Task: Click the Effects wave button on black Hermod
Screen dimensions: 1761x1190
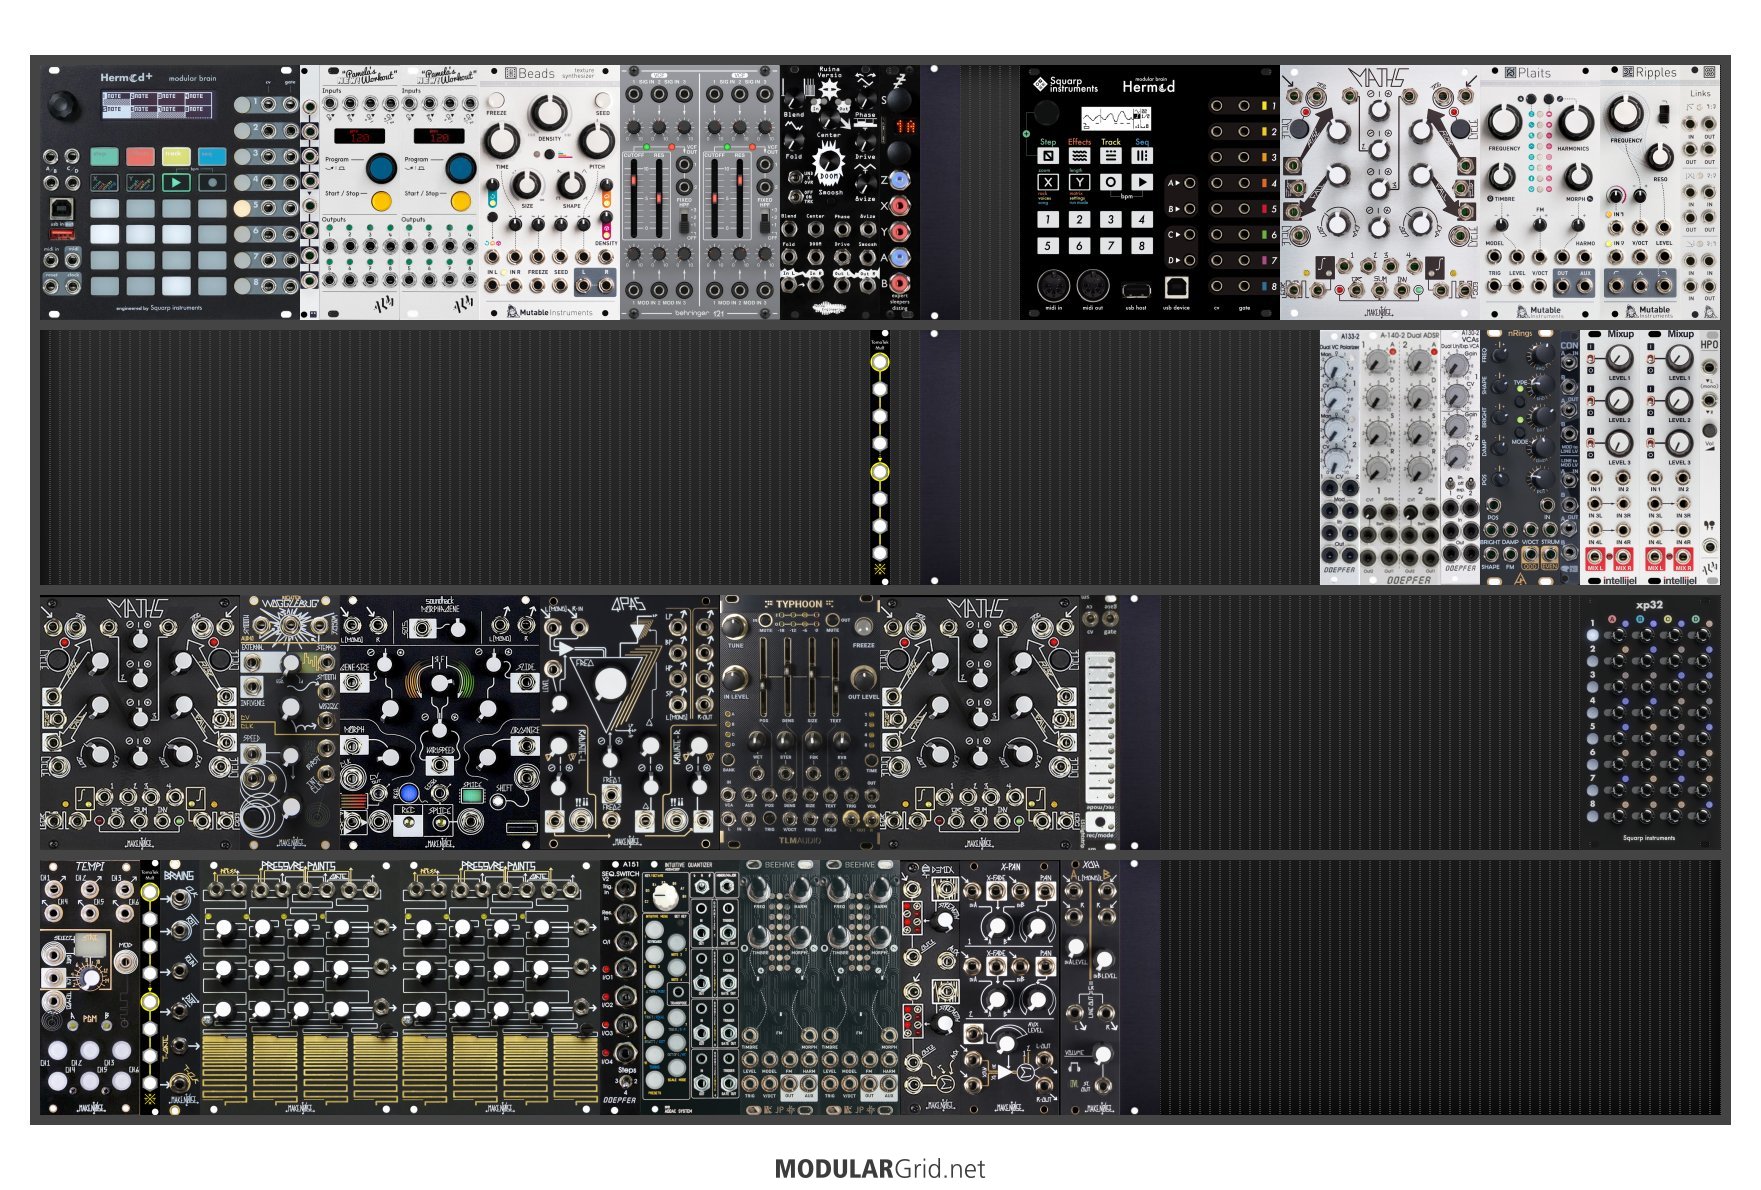Action: tap(1079, 155)
